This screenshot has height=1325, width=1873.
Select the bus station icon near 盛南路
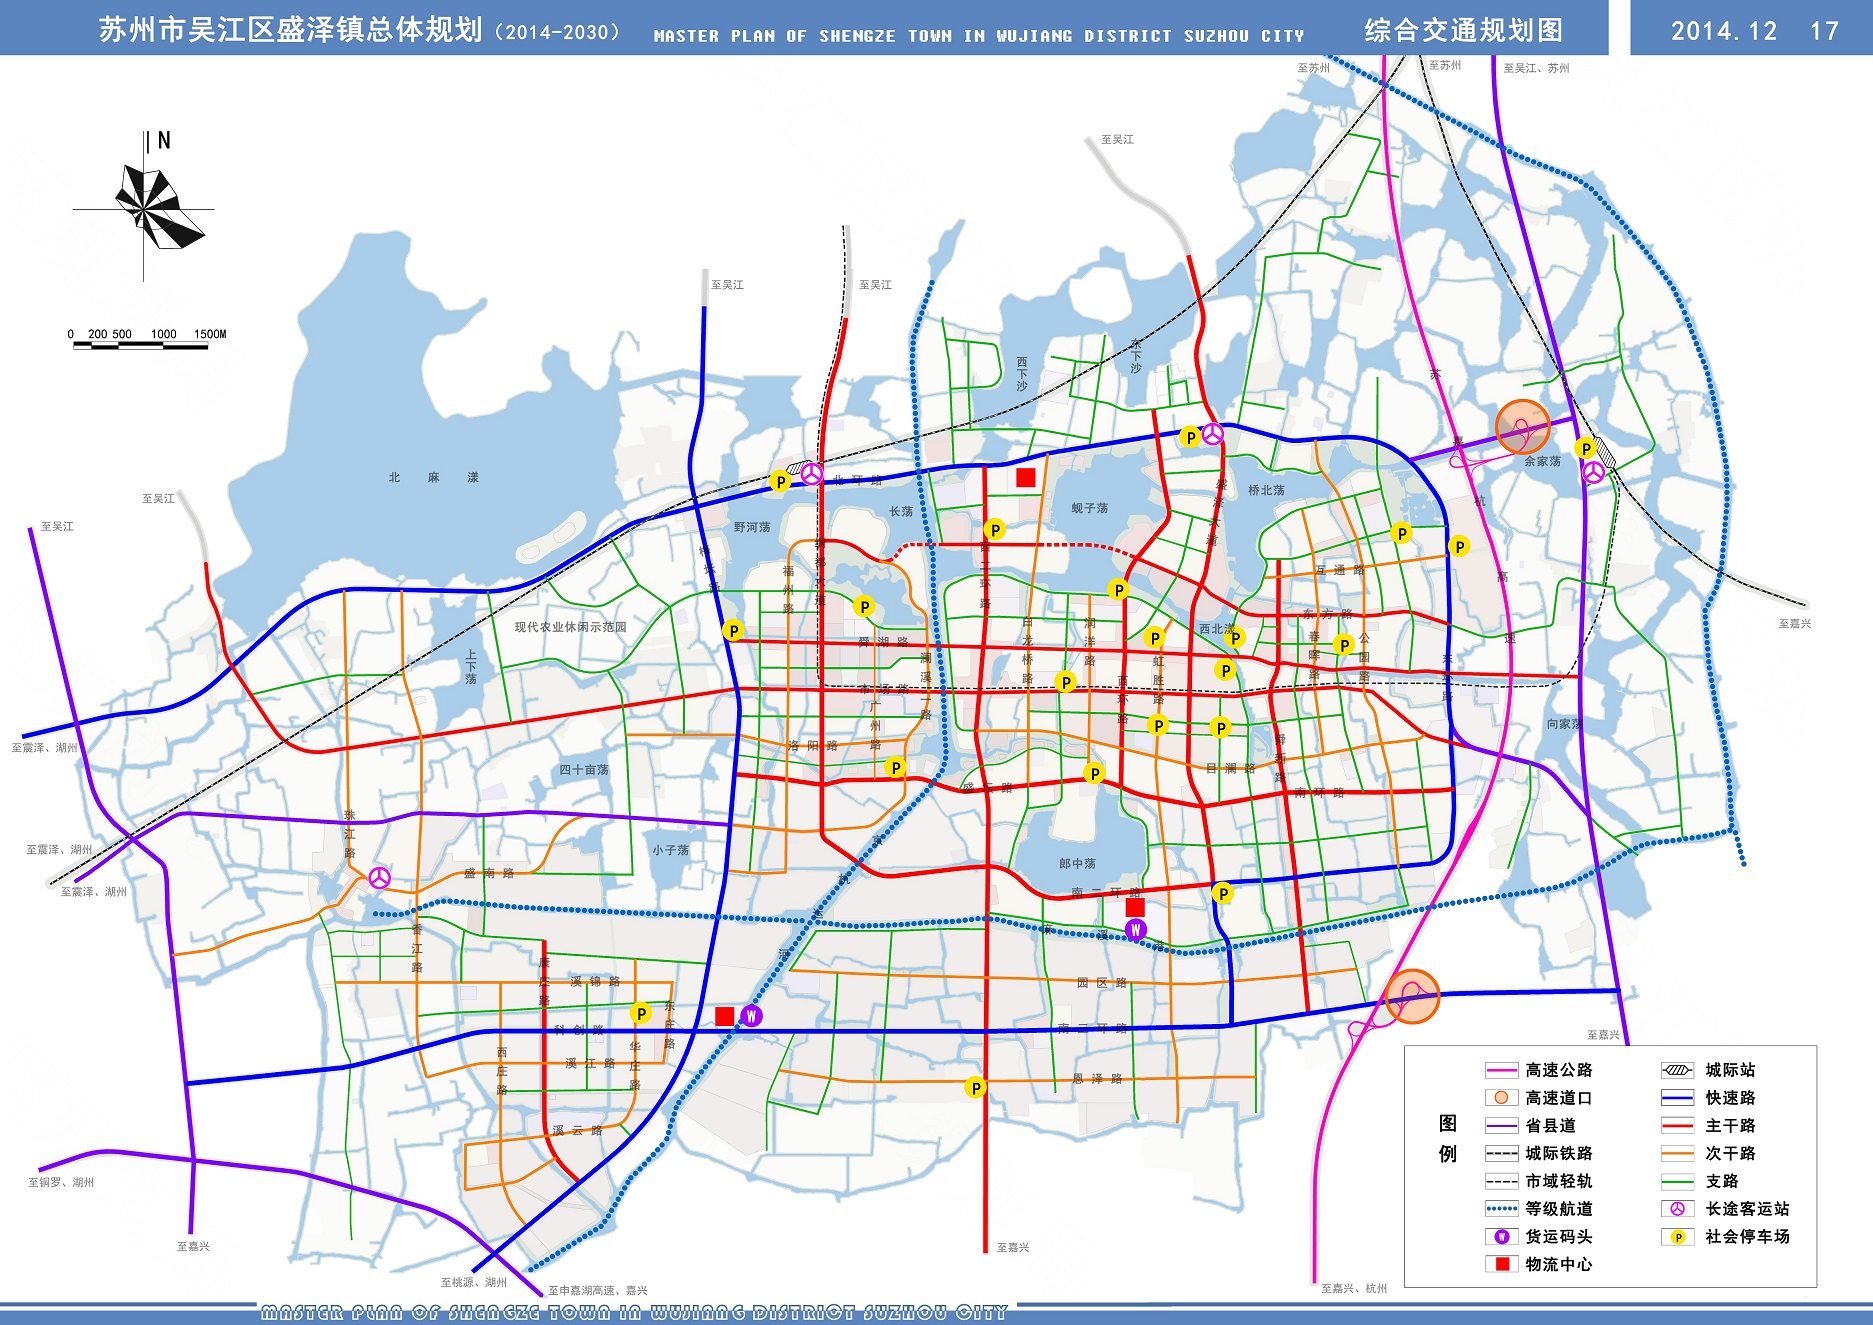point(379,878)
